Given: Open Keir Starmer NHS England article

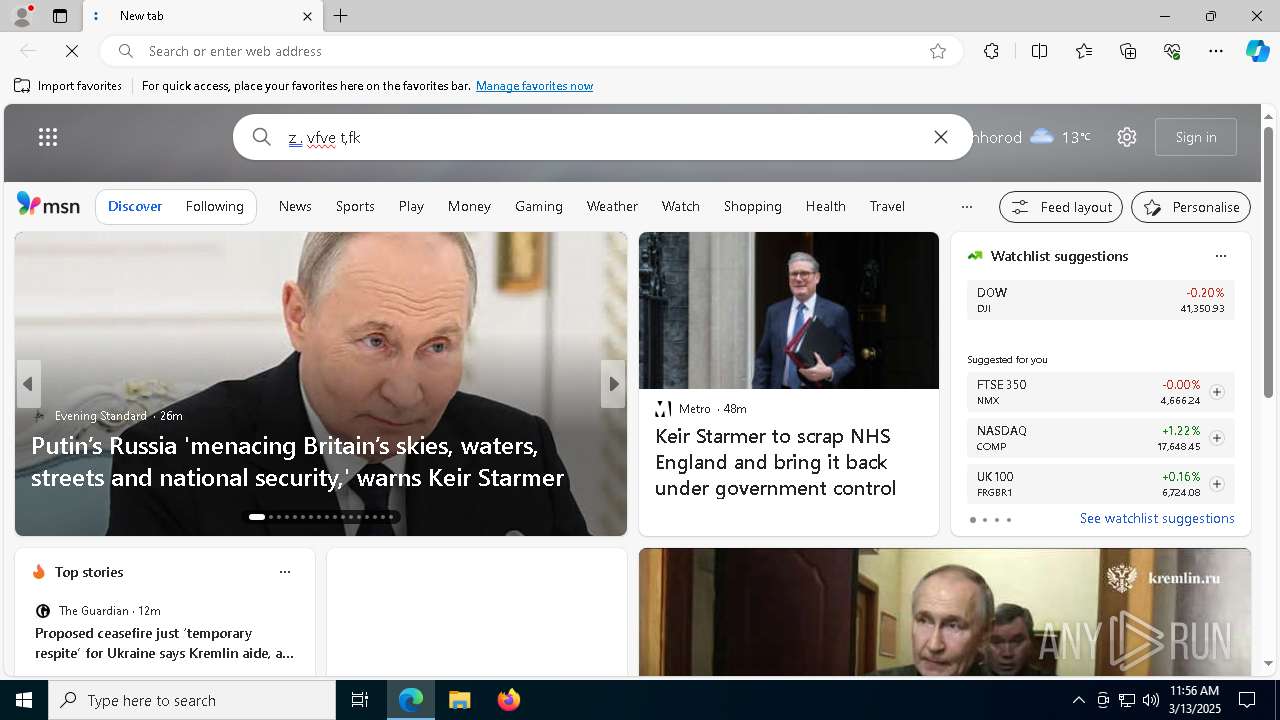Looking at the screenshot, I should pos(775,462).
